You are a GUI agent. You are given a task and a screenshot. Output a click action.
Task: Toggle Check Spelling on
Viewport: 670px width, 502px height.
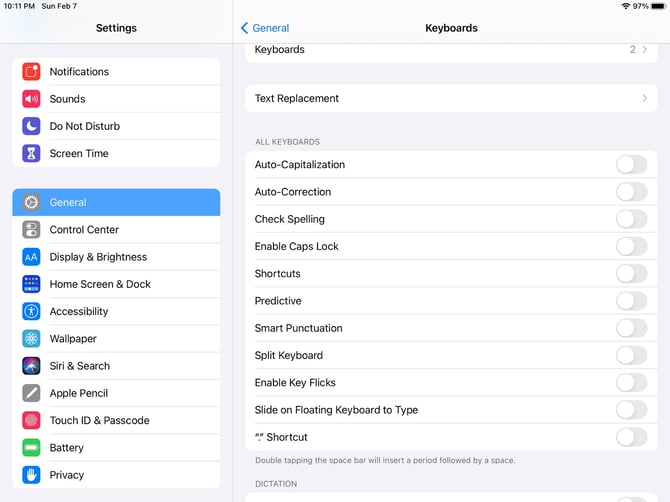pyautogui.click(x=631, y=219)
